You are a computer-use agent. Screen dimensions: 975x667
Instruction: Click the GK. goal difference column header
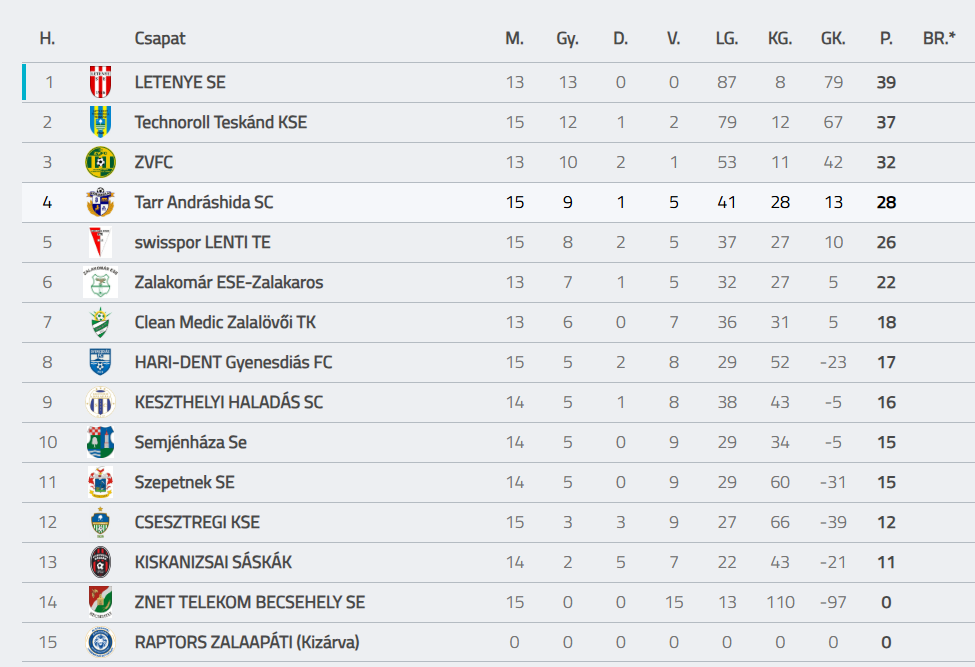coord(833,39)
